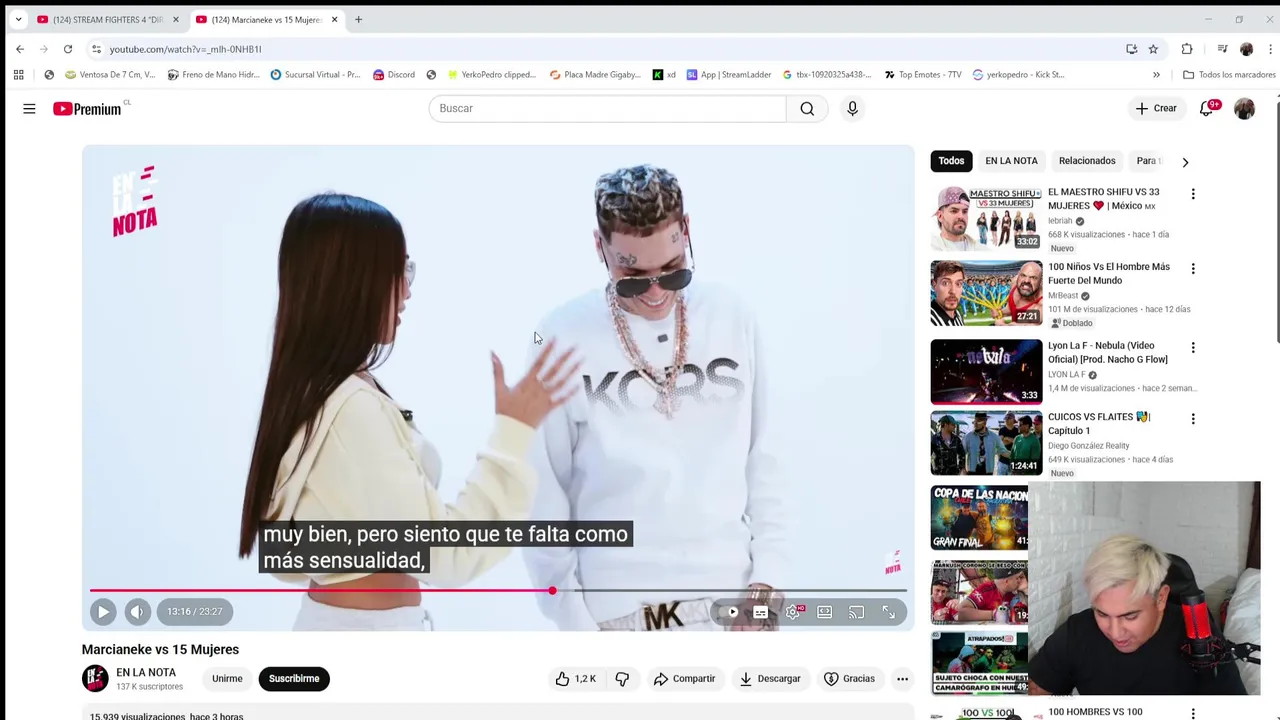Open EN LA NOTA channel name link
The width and height of the screenshot is (1280, 720).
click(146, 673)
